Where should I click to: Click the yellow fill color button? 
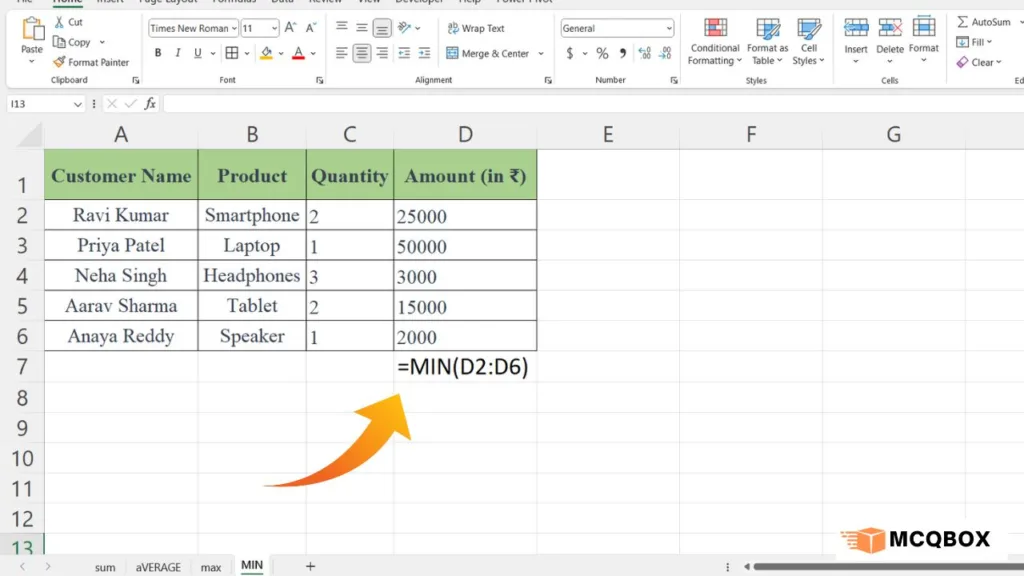click(x=267, y=53)
